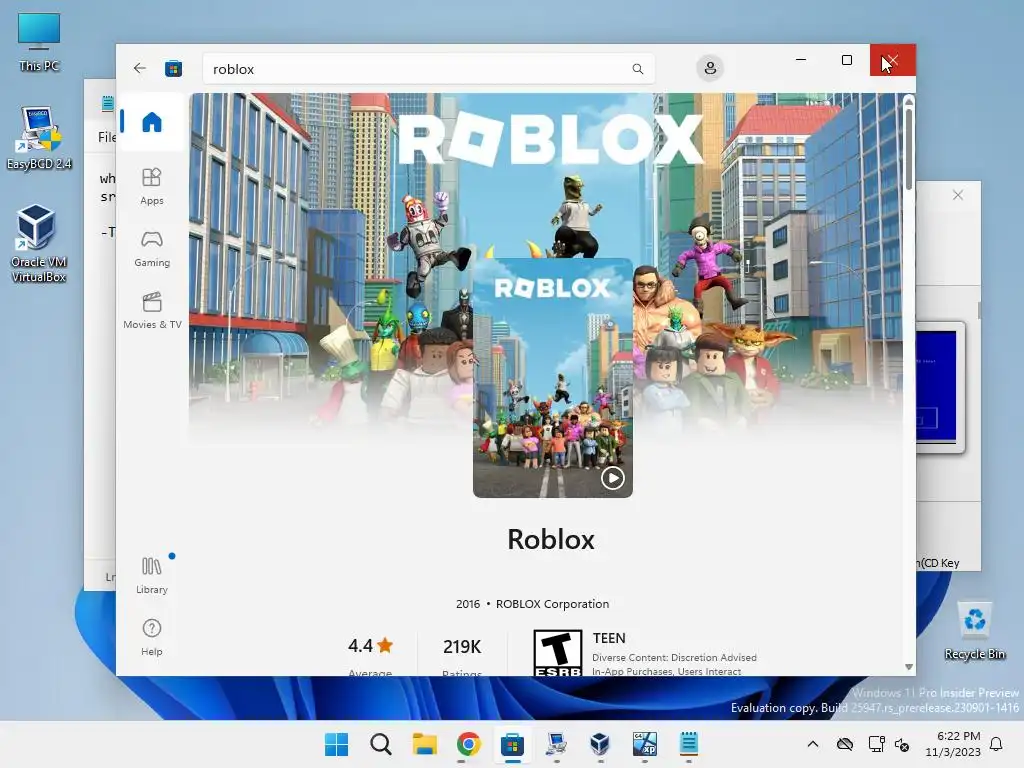Image resolution: width=1024 pixels, height=768 pixels.
Task: Click the scroll up arrow in the Store
Action: 908,99
